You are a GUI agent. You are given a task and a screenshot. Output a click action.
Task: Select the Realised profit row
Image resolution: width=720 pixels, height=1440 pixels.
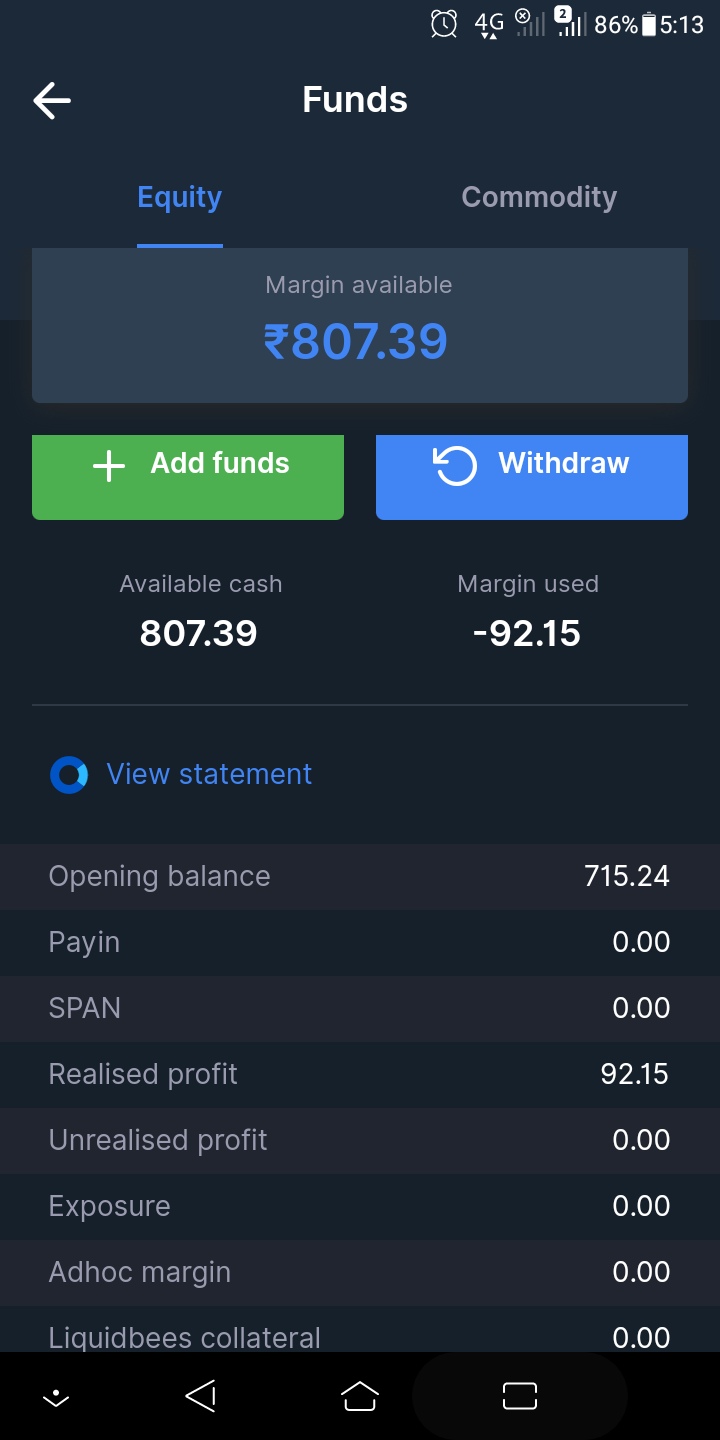[360, 1074]
